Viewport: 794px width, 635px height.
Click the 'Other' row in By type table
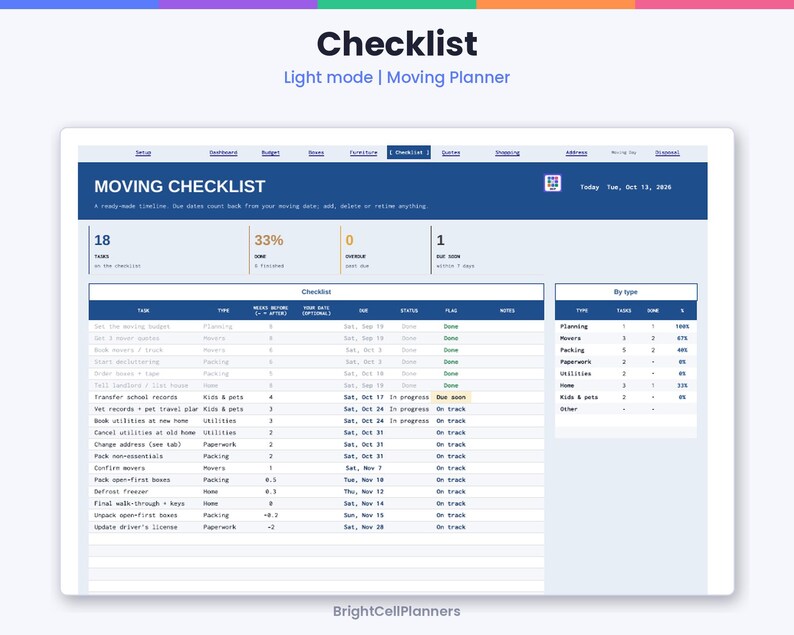click(x=626, y=409)
